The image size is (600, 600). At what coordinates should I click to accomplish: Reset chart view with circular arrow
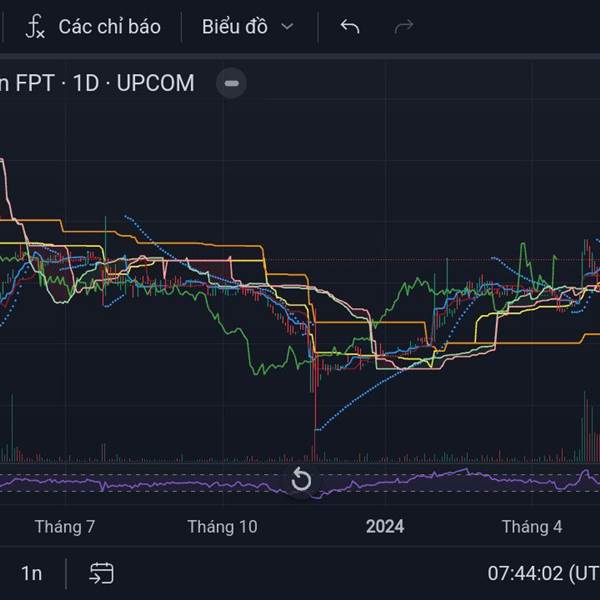pos(301,480)
